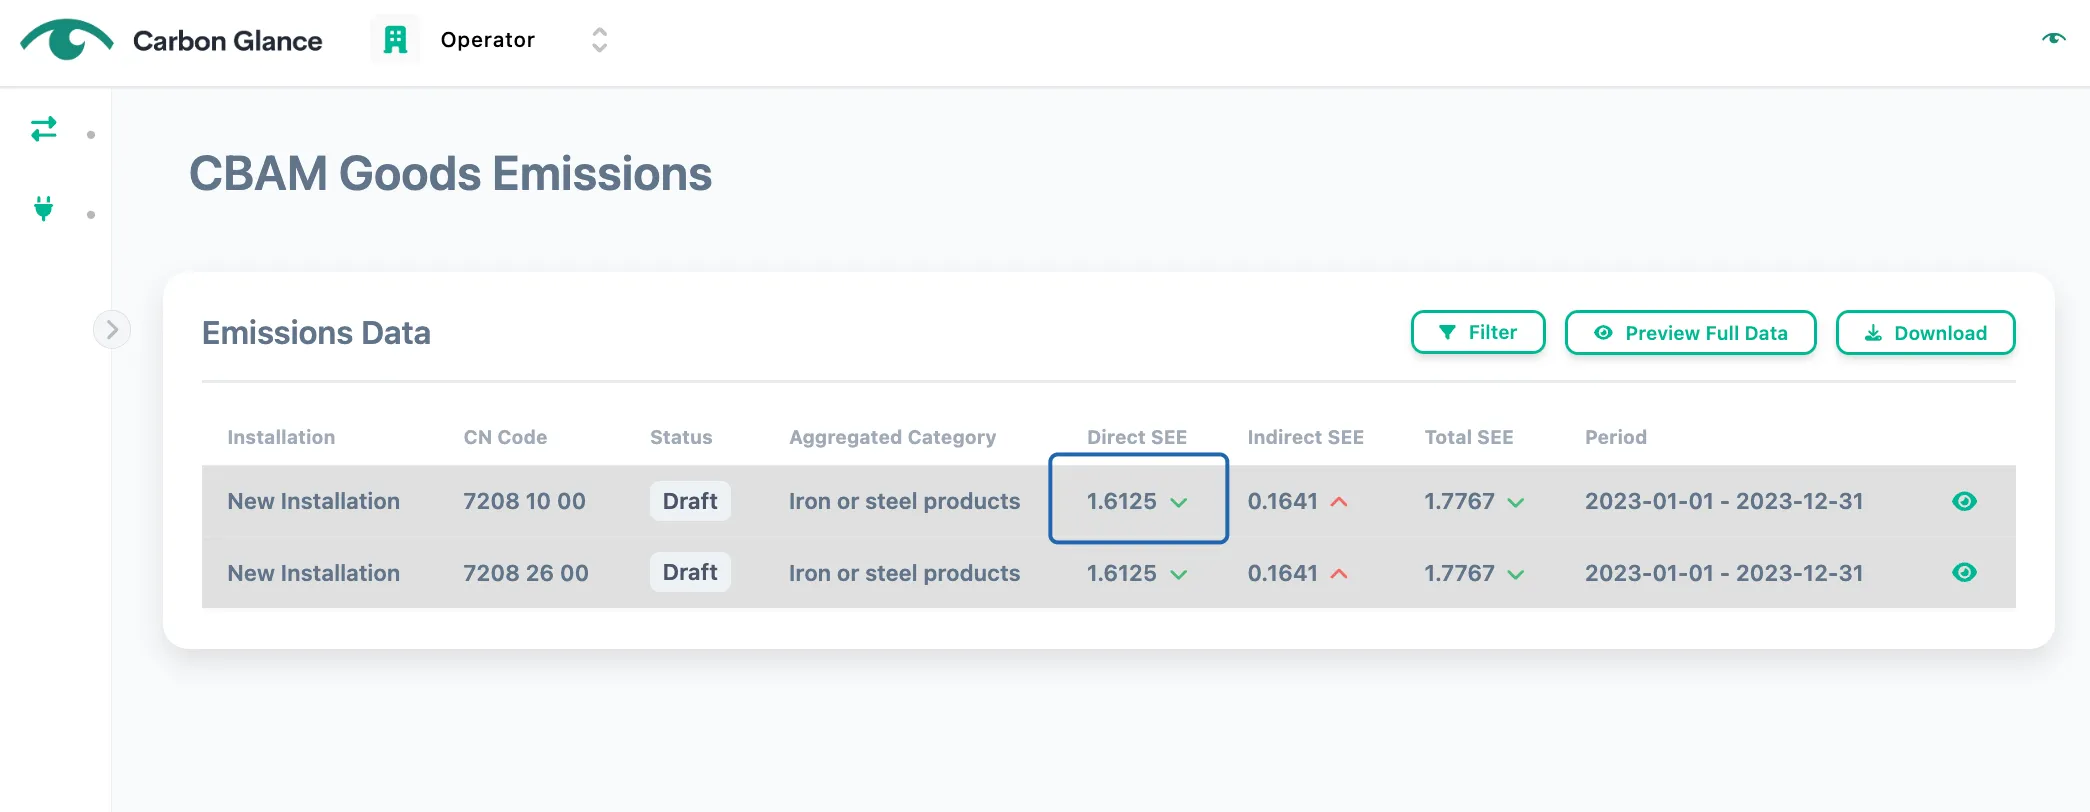The width and height of the screenshot is (2090, 812).
Task: Open the green plug sidebar icon
Action: 44,208
